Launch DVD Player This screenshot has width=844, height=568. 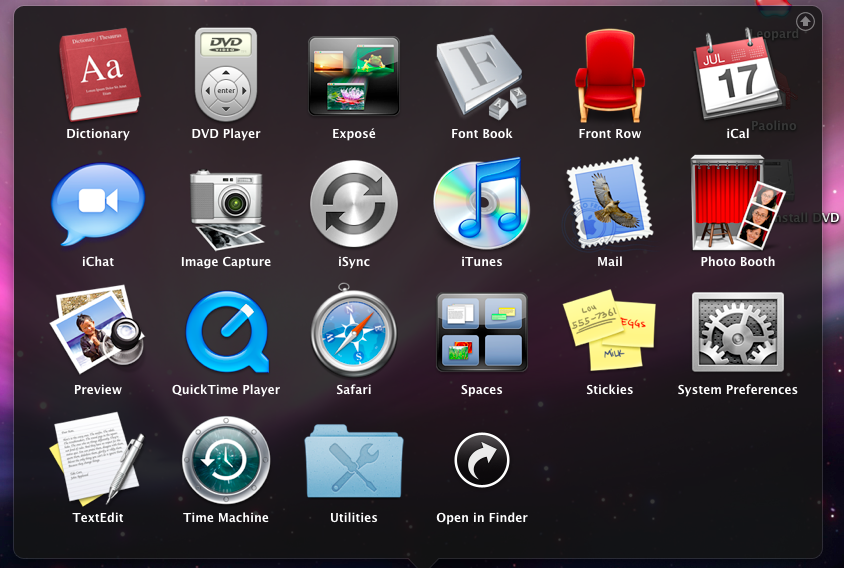pos(226,74)
